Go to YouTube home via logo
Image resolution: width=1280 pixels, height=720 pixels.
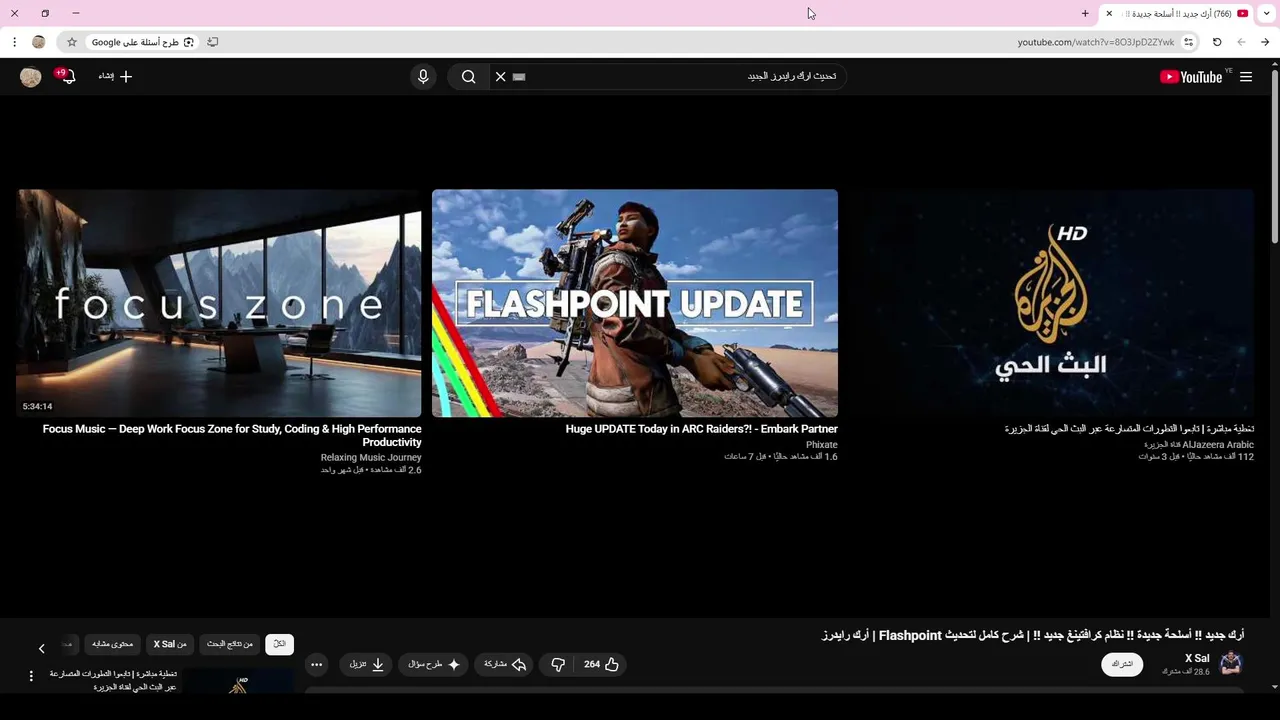click(x=1191, y=77)
